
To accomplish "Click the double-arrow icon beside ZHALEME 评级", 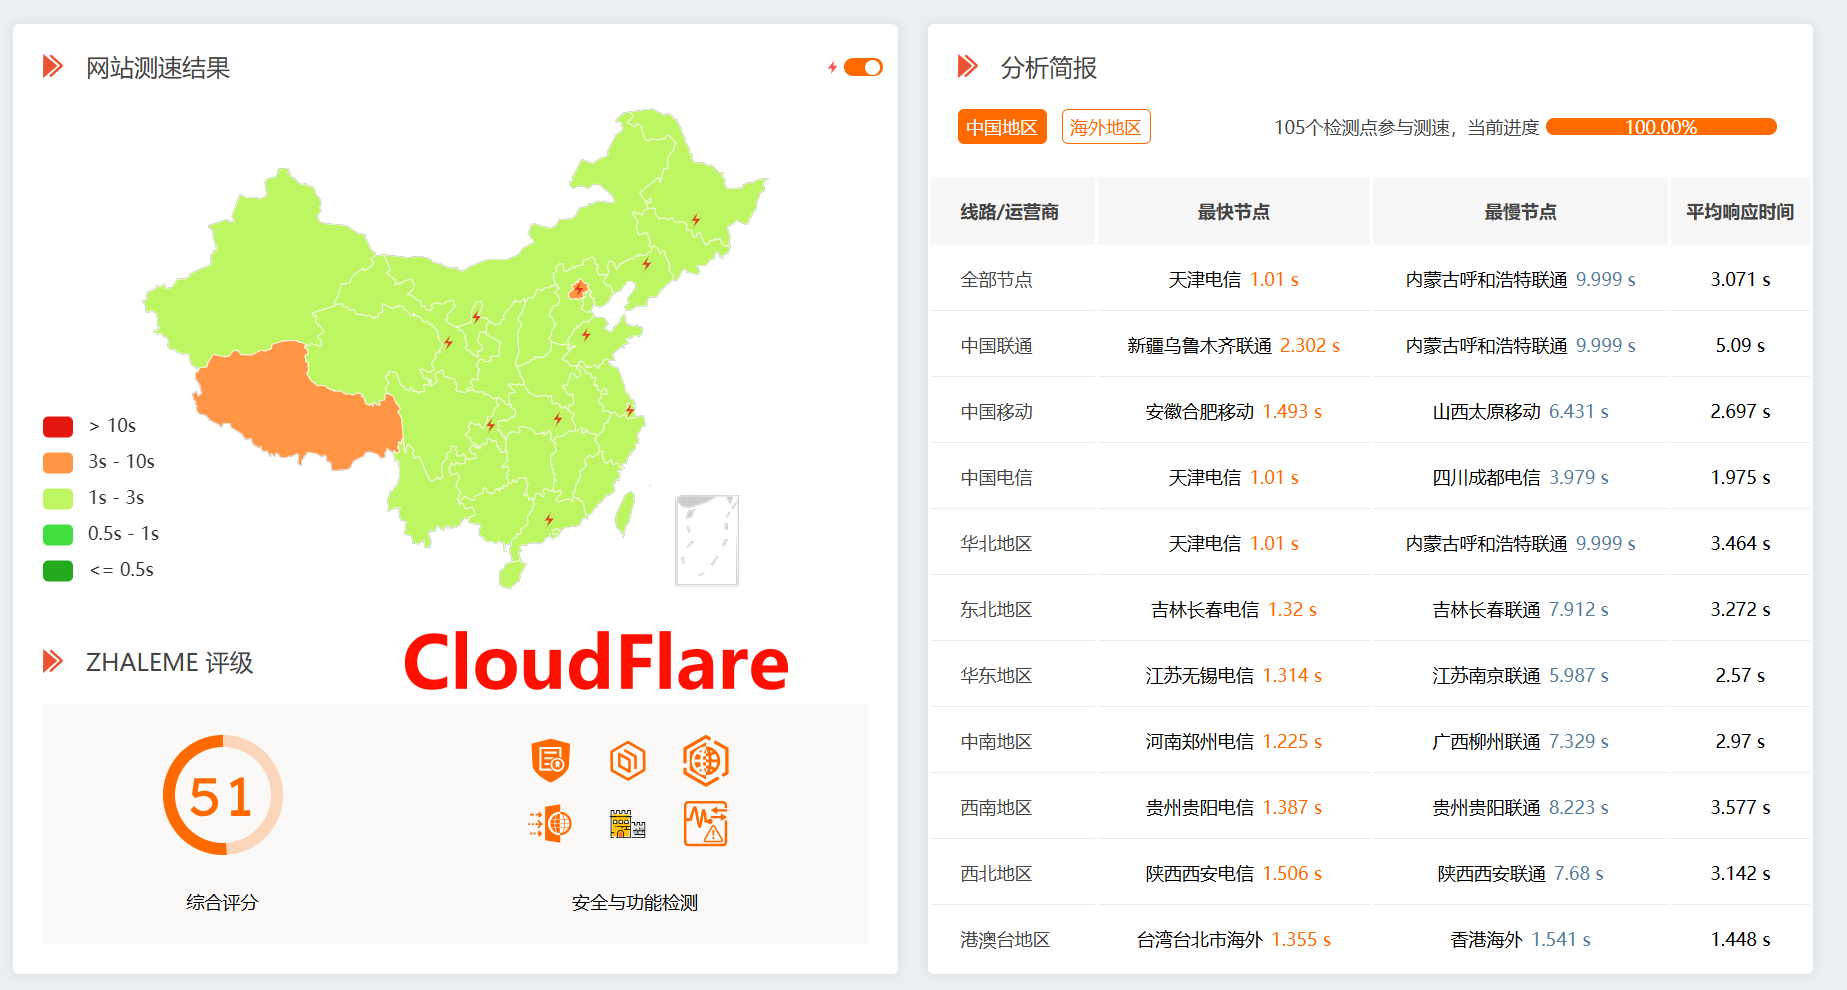I will click(53, 661).
